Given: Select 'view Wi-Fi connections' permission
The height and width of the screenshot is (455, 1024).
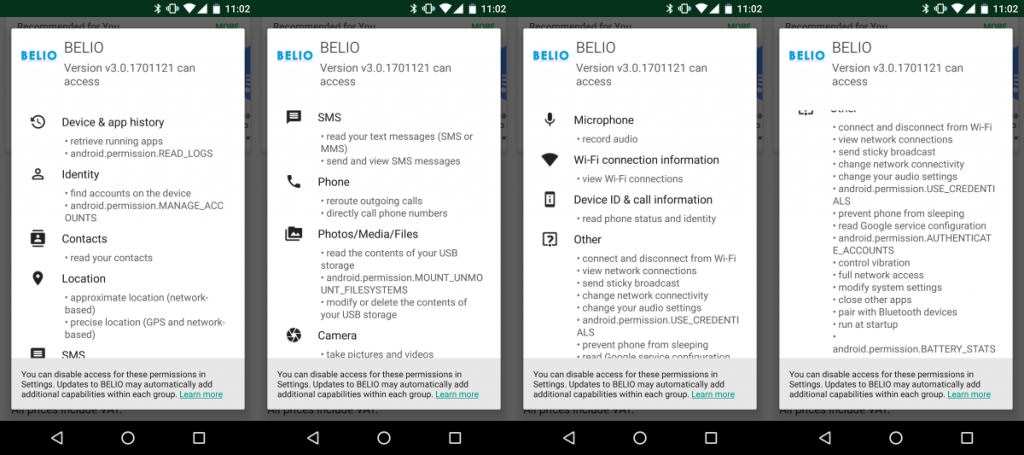Looking at the screenshot, I should coord(632,179).
